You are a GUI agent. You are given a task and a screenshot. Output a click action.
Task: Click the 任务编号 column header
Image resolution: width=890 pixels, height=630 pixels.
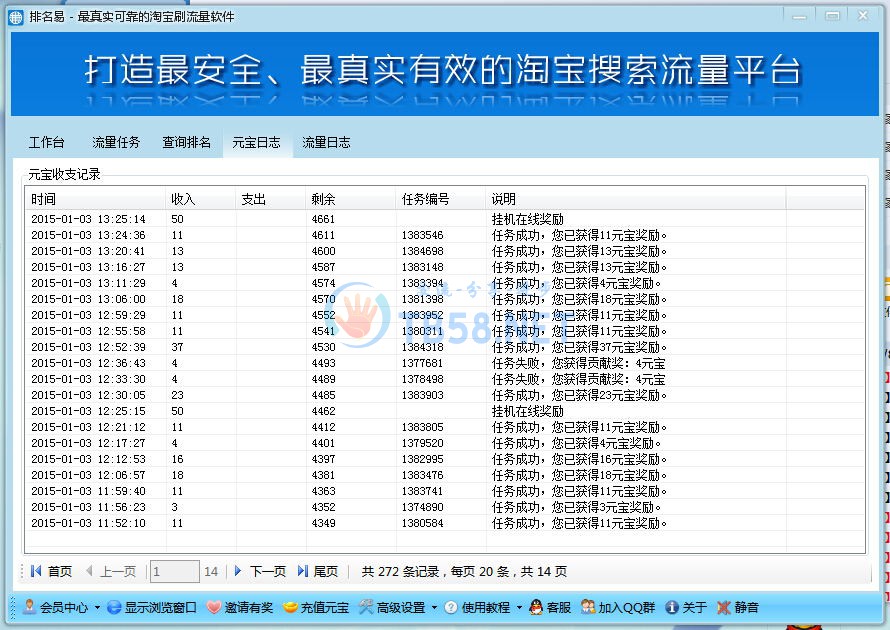(440, 199)
